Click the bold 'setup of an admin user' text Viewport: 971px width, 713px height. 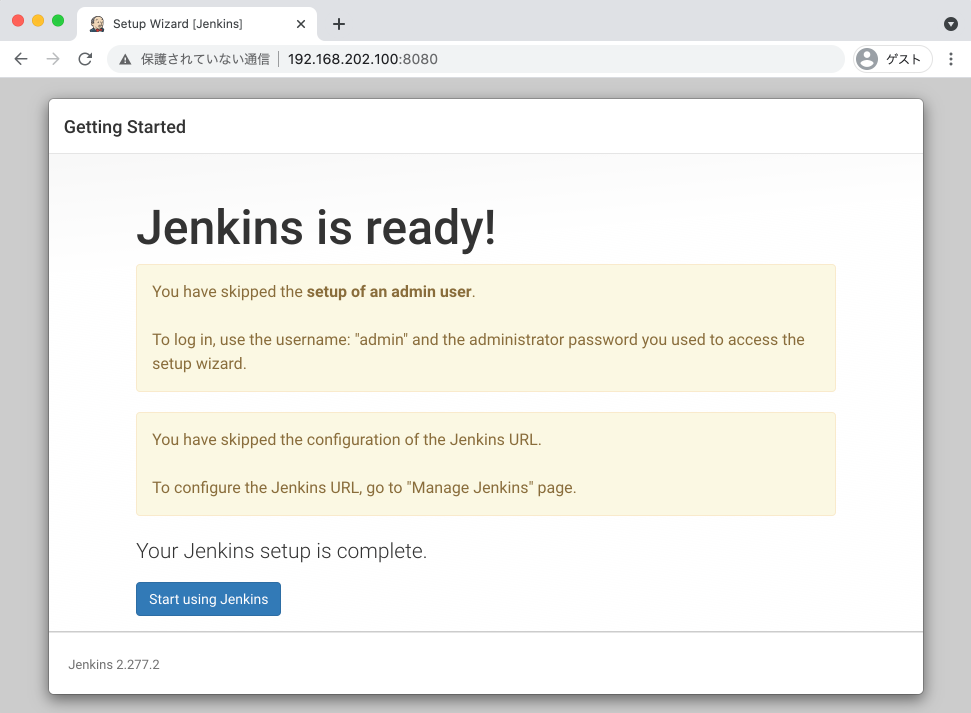point(389,292)
